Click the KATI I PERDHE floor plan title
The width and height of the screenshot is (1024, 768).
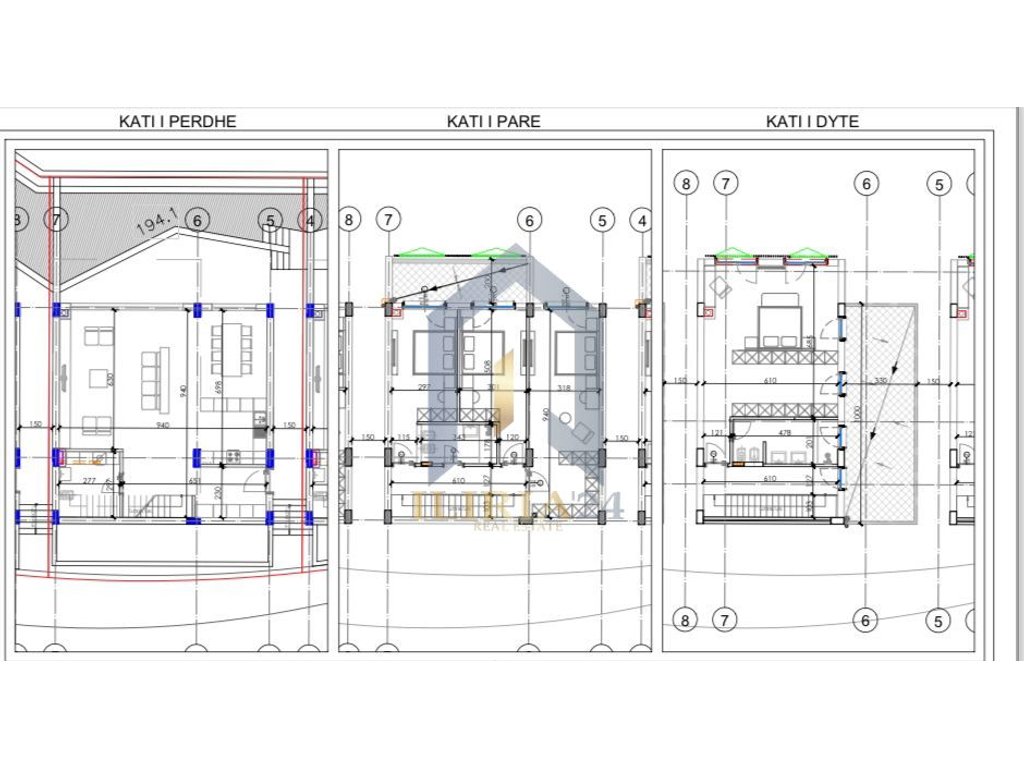[x=177, y=122]
